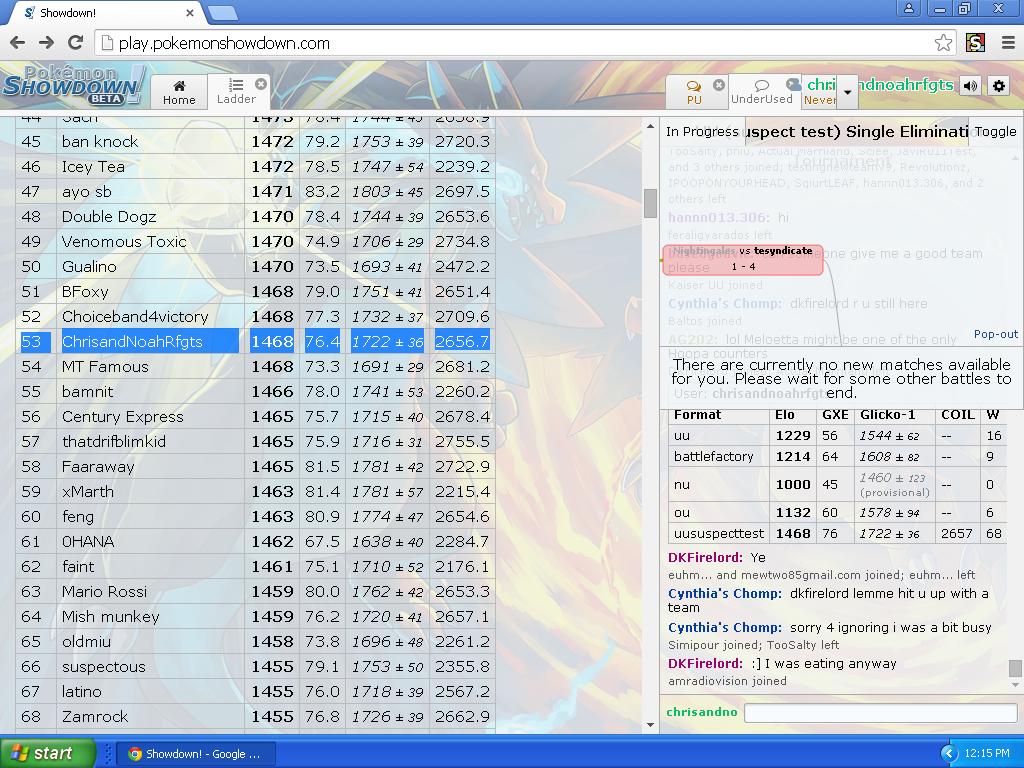Select the ayo sb ladder entry
Screen dimensions: 1024x768
(x=255, y=191)
